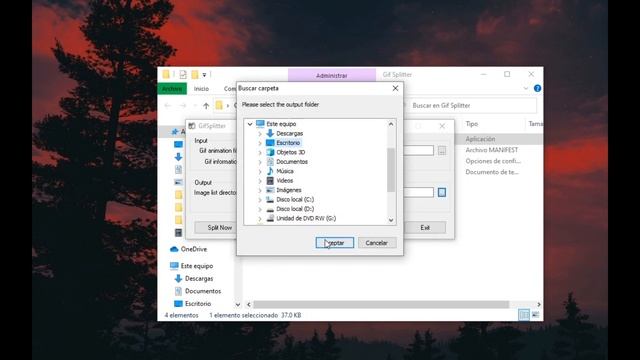640x360 pixels.
Task: Expand the Disco local (D:) node
Action: point(260,209)
